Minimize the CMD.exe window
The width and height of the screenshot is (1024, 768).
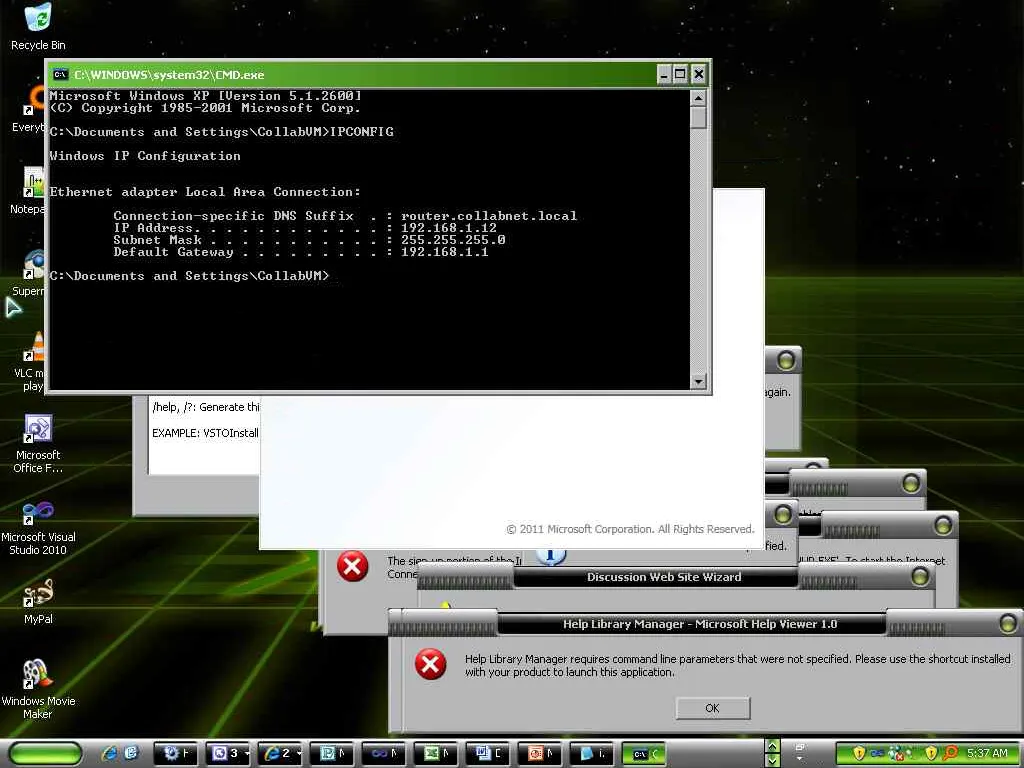coord(664,74)
